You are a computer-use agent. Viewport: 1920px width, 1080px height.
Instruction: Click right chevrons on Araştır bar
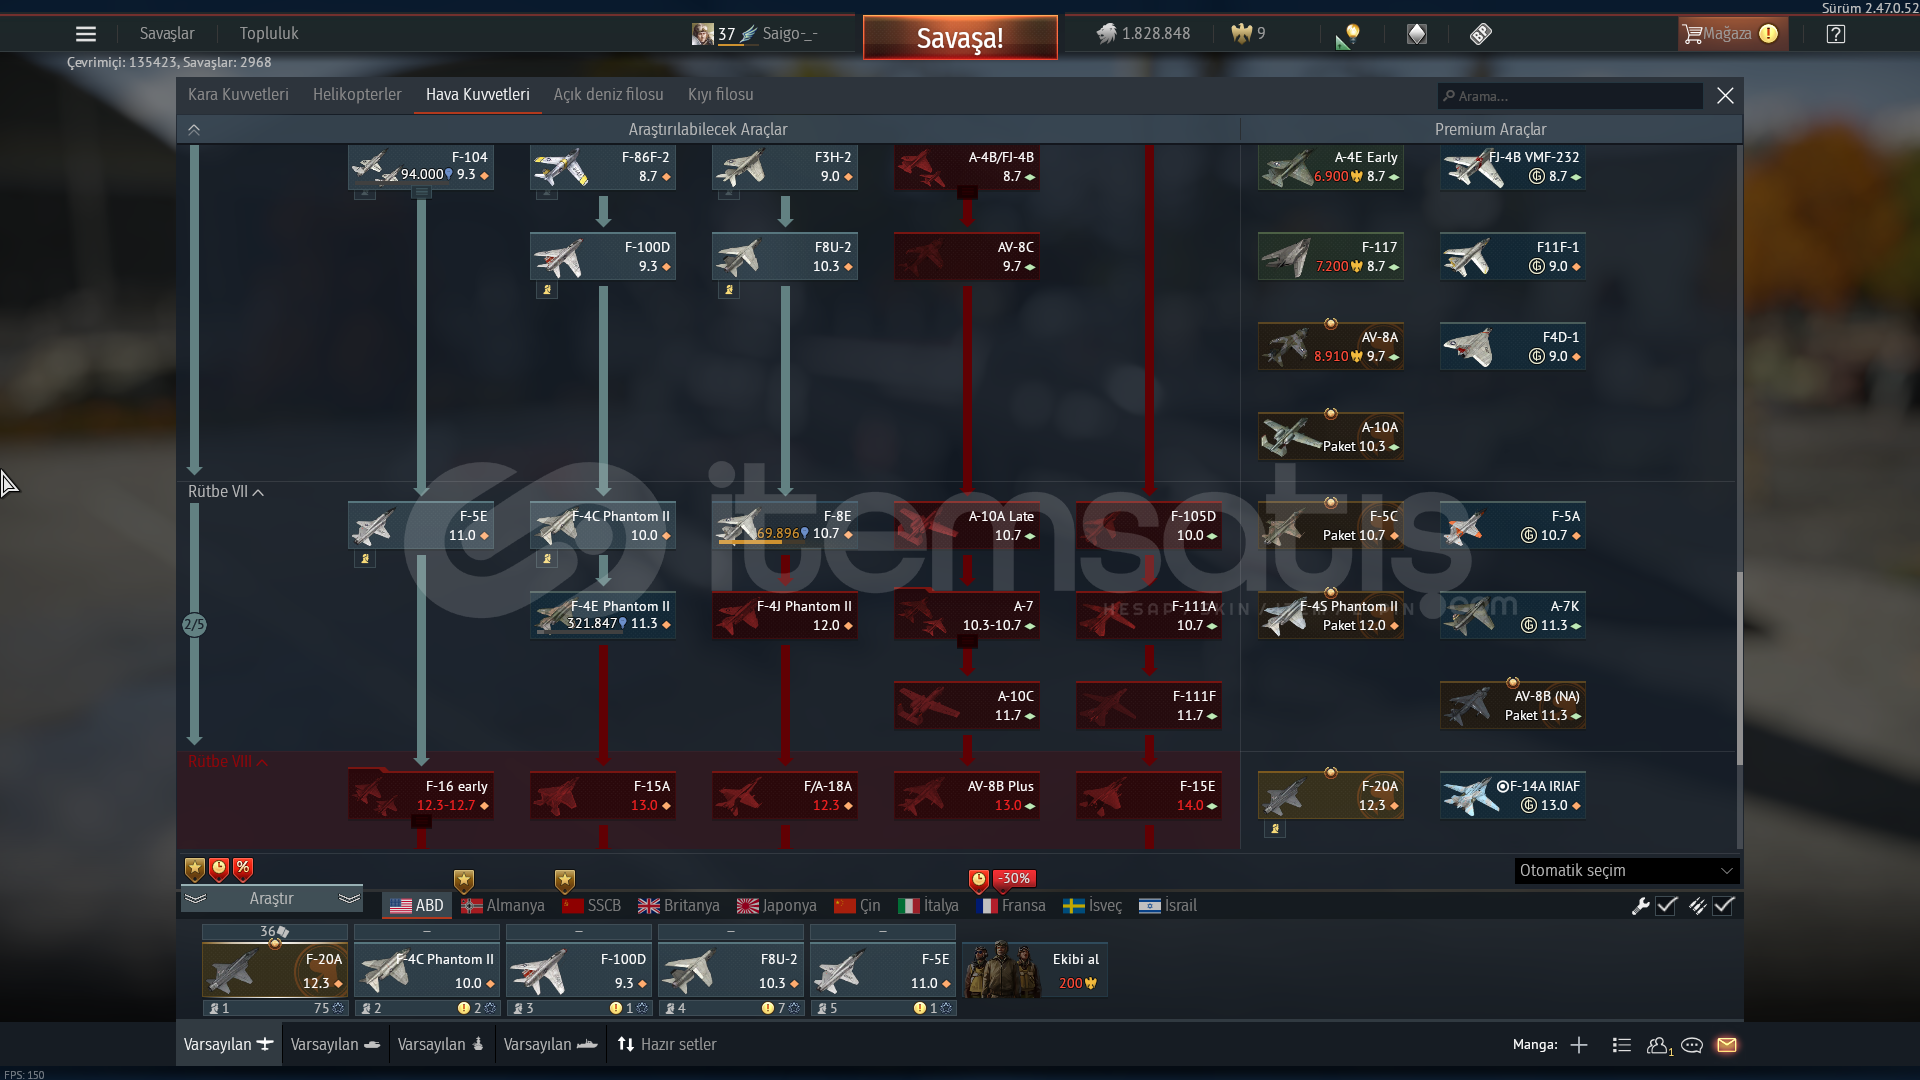point(349,899)
